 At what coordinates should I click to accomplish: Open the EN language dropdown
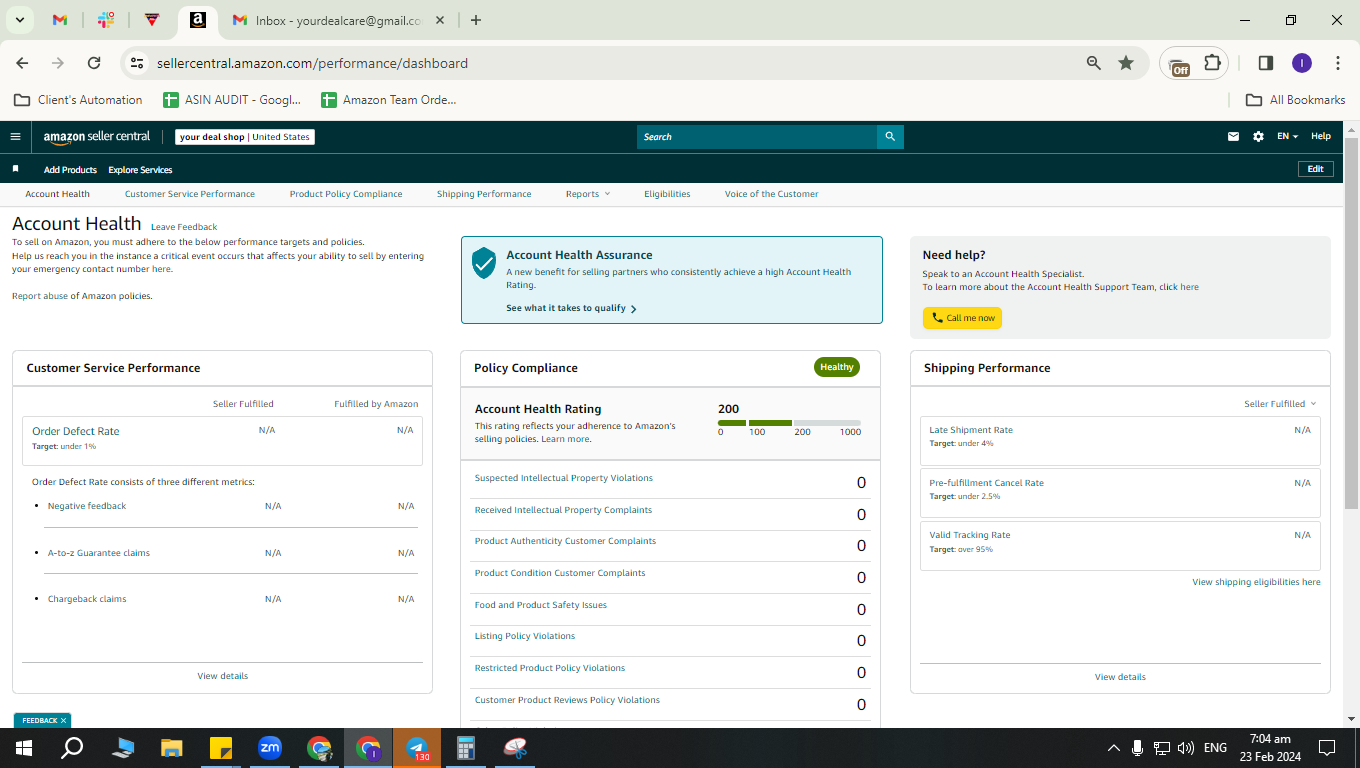coord(1287,137)
